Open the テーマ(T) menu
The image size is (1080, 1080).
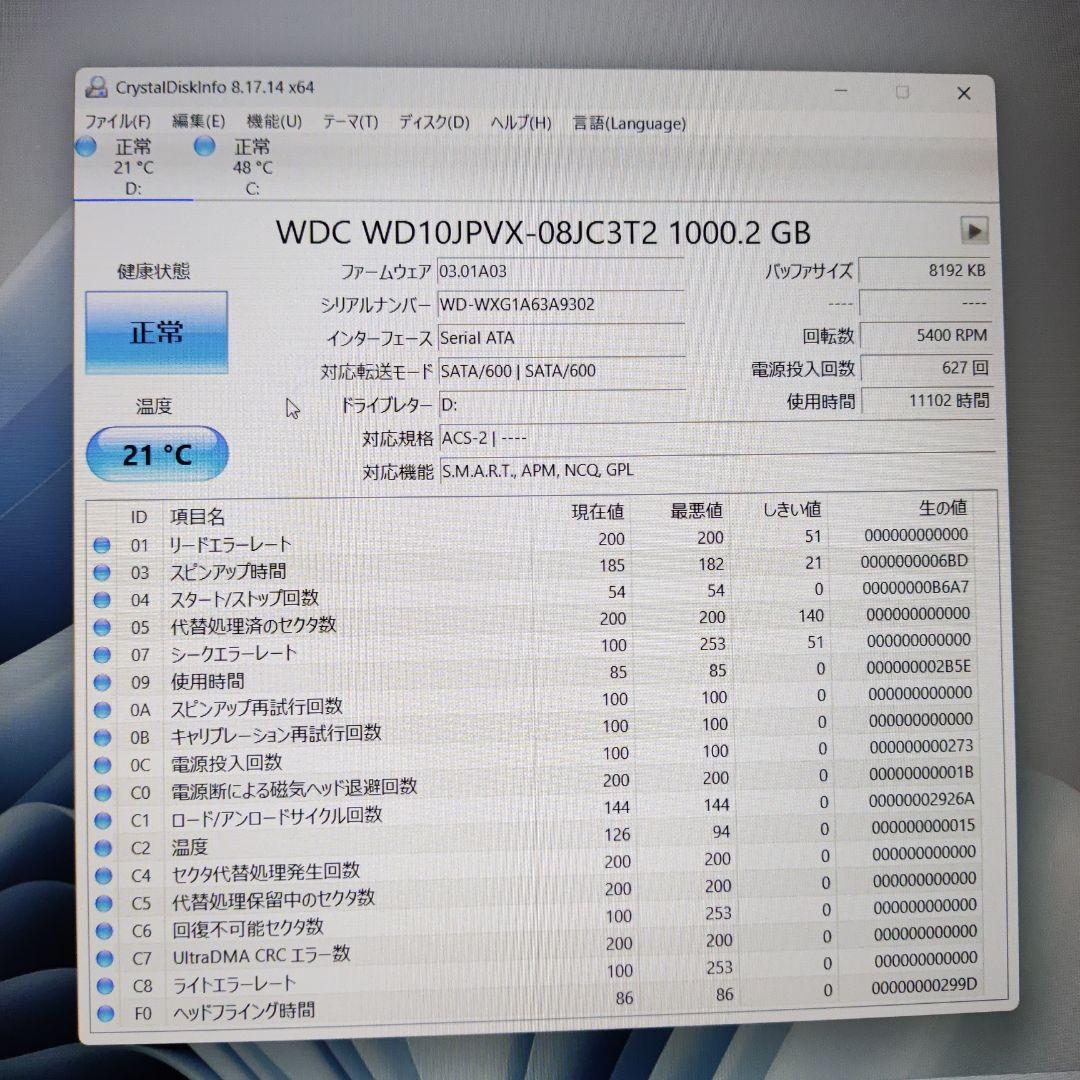(x=351, y=123)
